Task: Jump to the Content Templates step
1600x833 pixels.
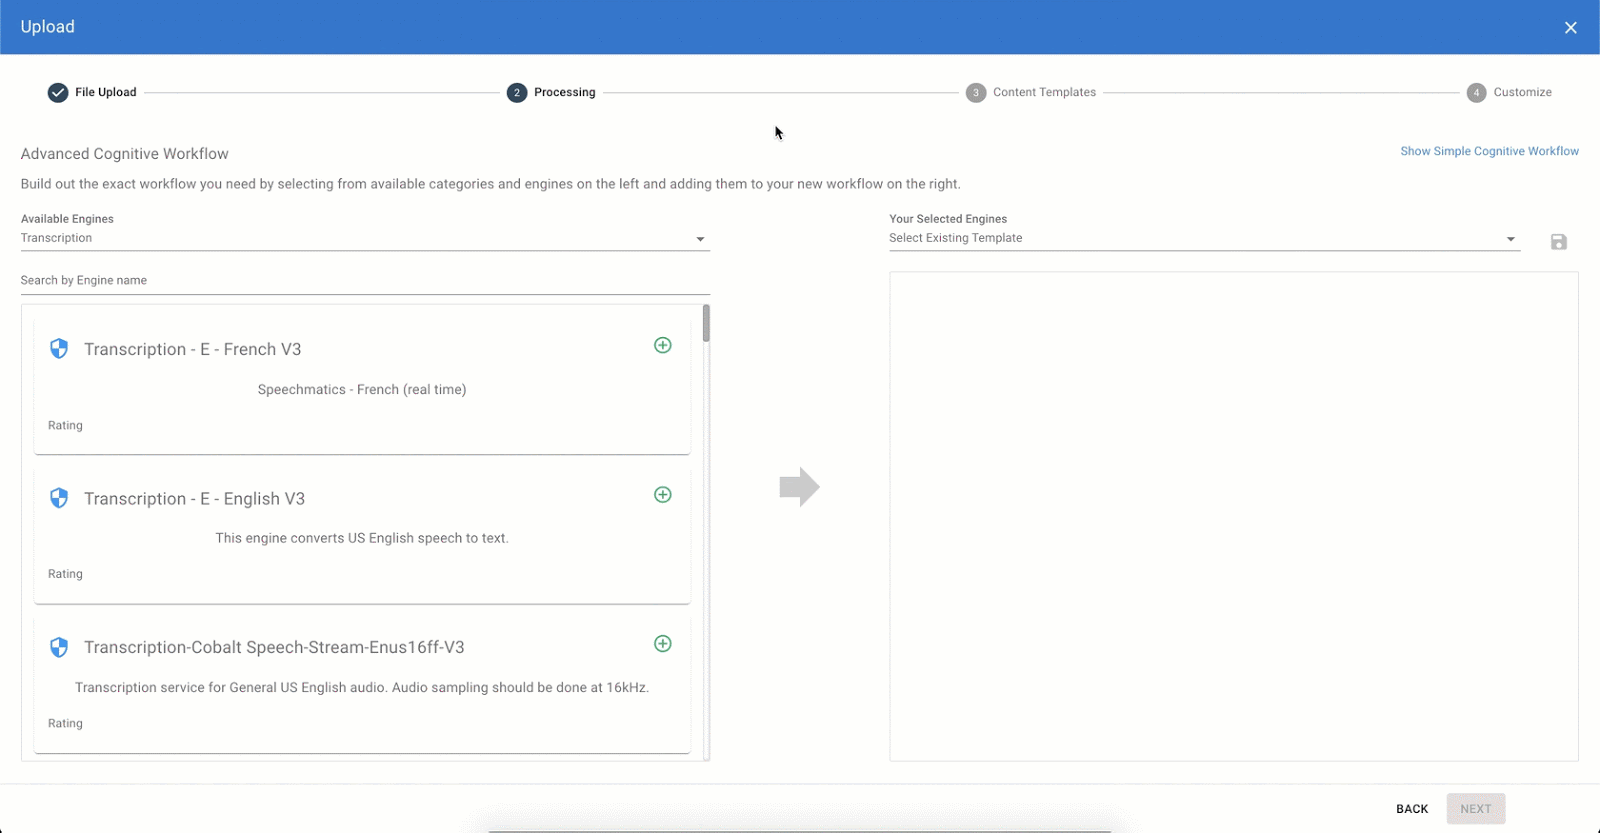Action: (1031, 92)
